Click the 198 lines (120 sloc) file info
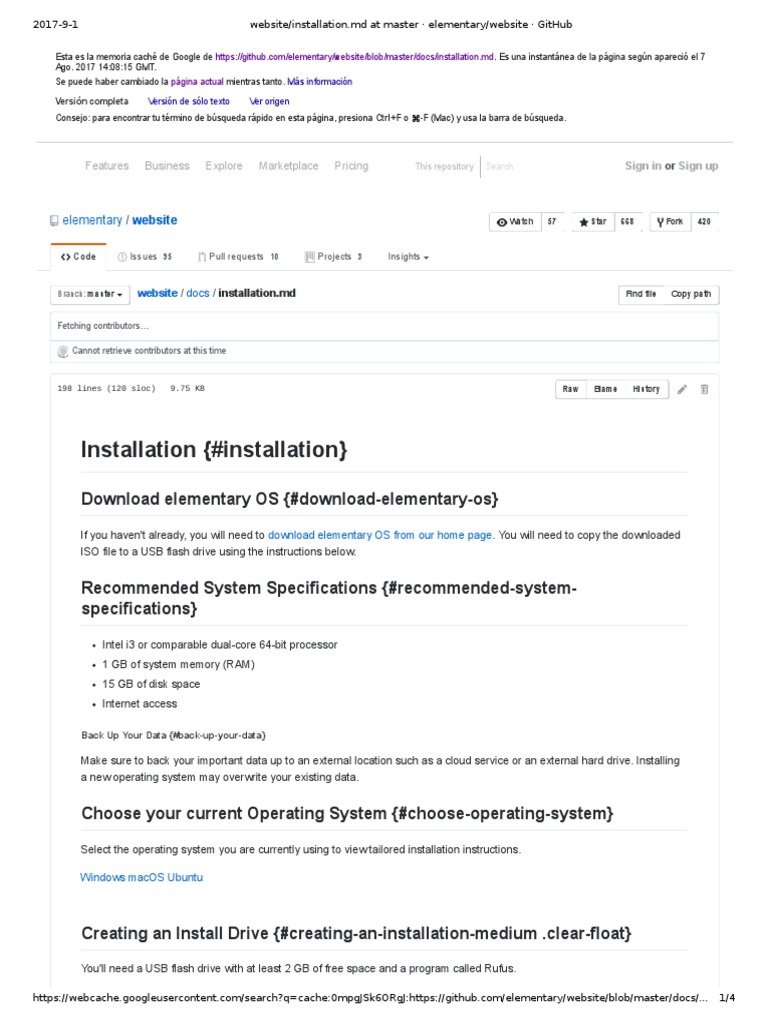Image resolution: width=768 pixels, height=1024 pixels. (x=106, y=389)
